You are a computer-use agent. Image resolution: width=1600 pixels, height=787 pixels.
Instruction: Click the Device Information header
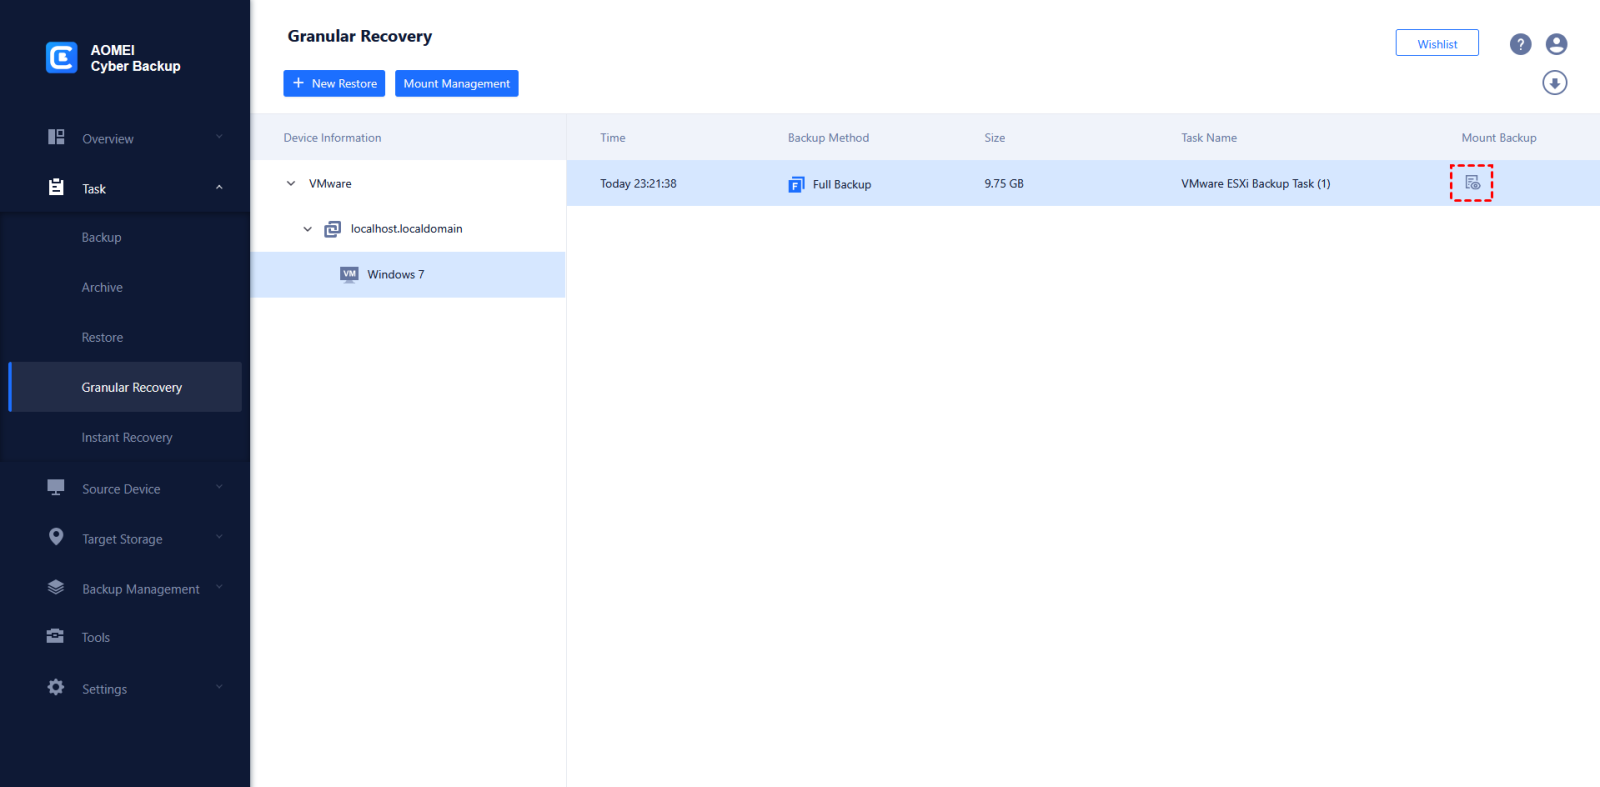point(332,138)
